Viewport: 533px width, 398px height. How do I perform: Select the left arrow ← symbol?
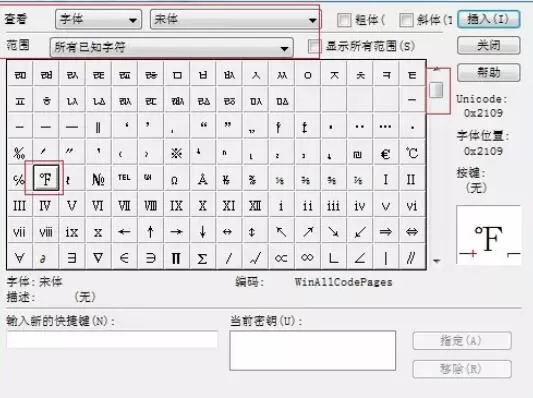coord(124,231)
